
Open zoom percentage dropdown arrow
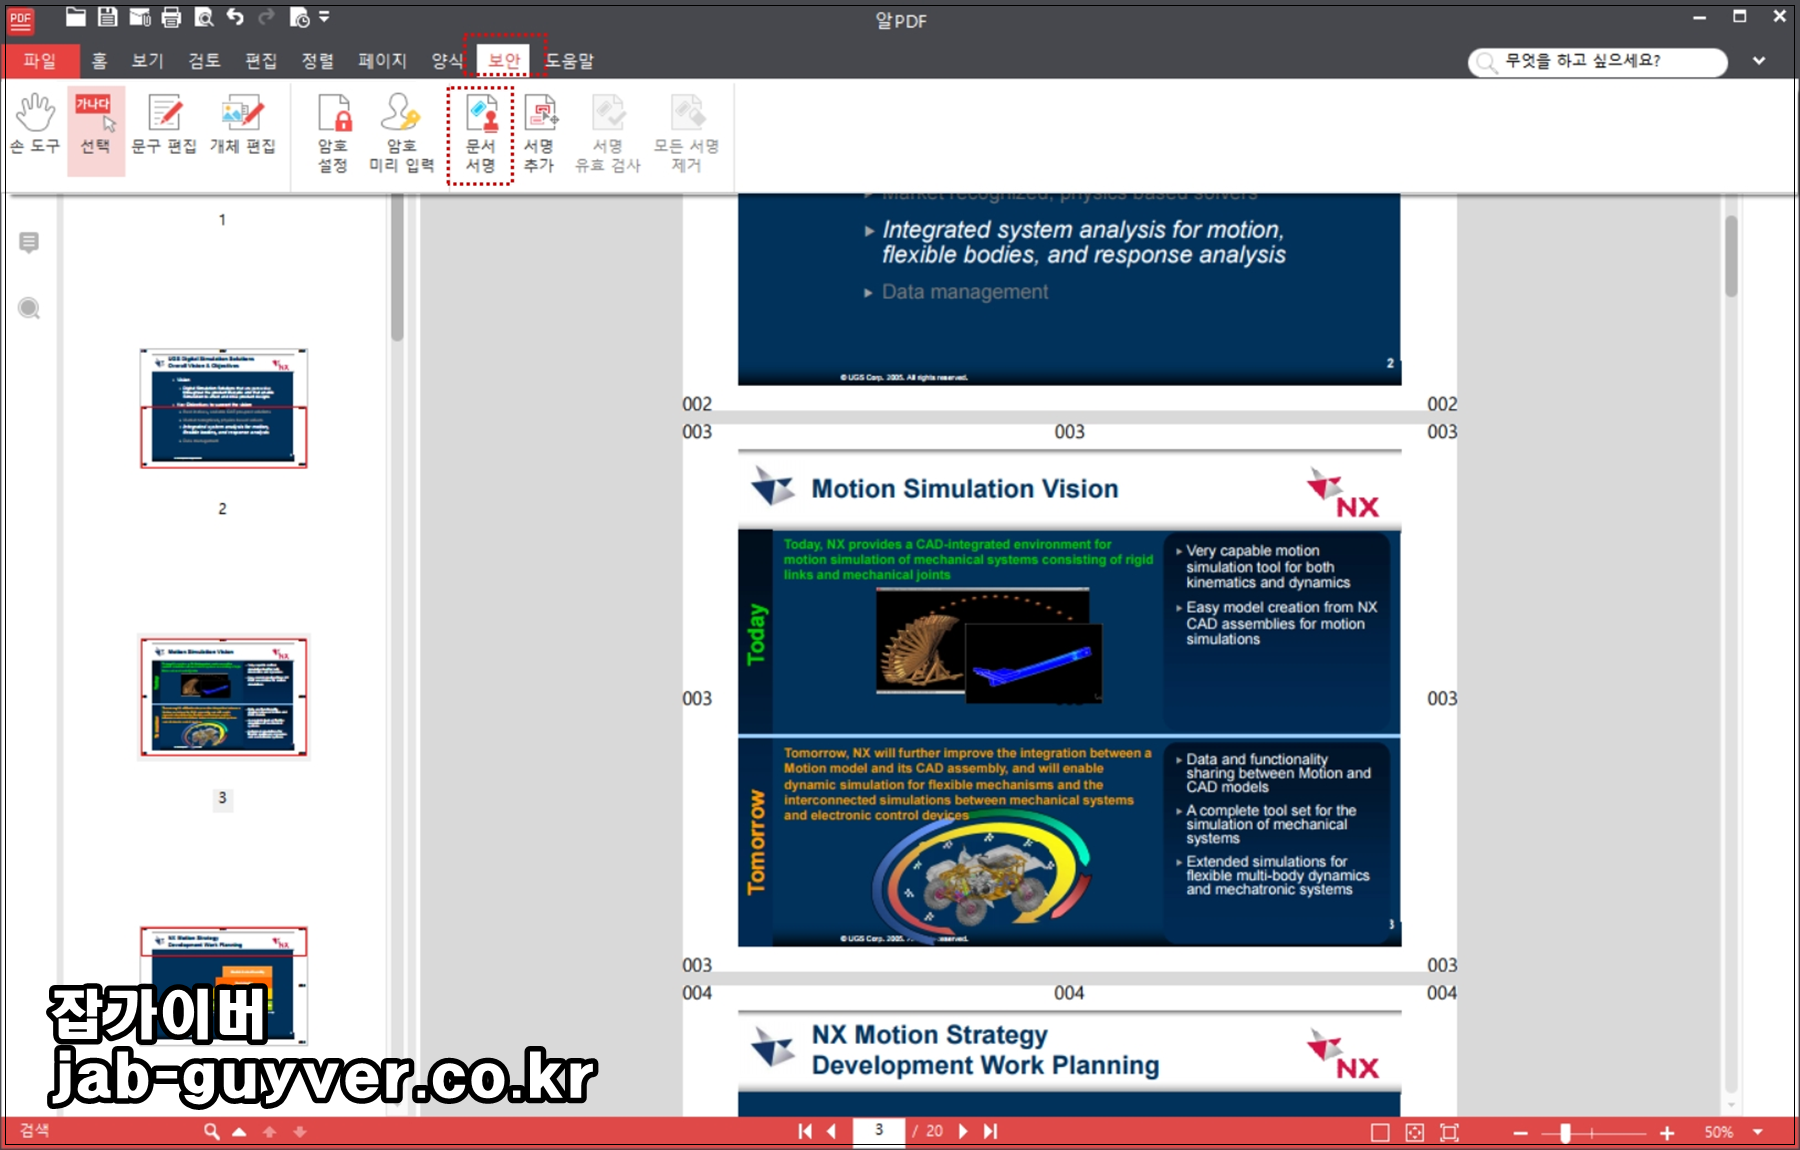[x=1758, y=1132]
